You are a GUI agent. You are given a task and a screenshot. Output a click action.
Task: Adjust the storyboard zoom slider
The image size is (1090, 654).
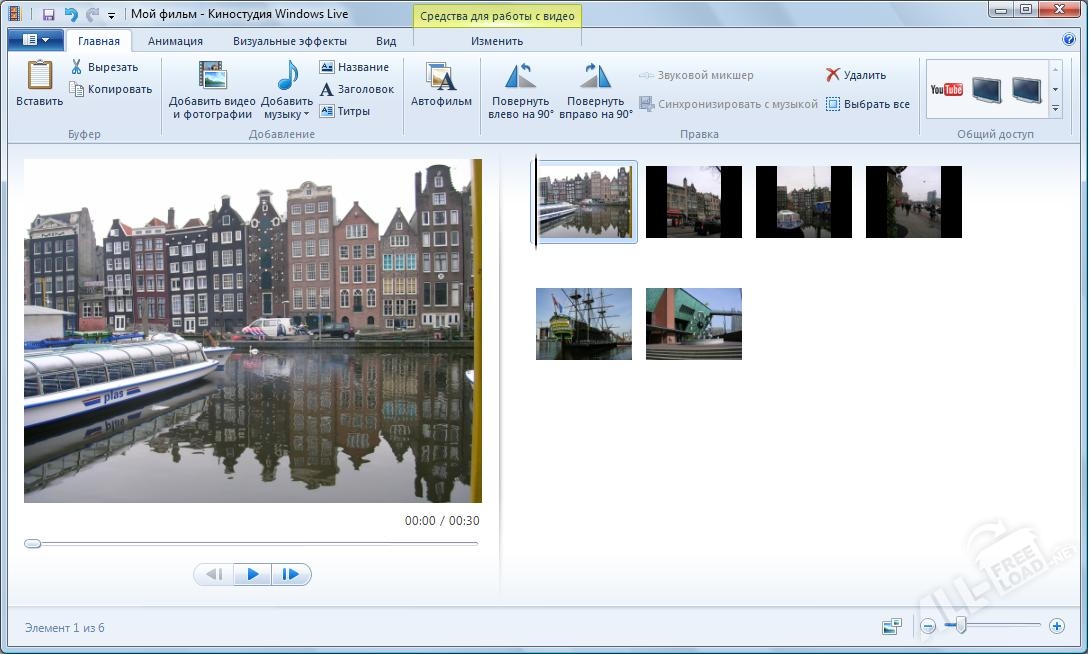[963, 625]
